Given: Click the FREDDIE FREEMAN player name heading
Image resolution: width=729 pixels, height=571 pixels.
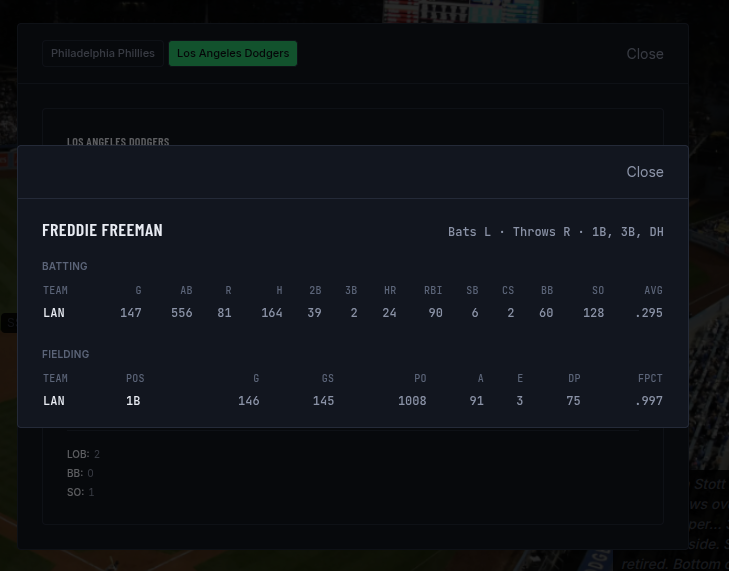Looking at the screenshot, I should click(102, 230).
